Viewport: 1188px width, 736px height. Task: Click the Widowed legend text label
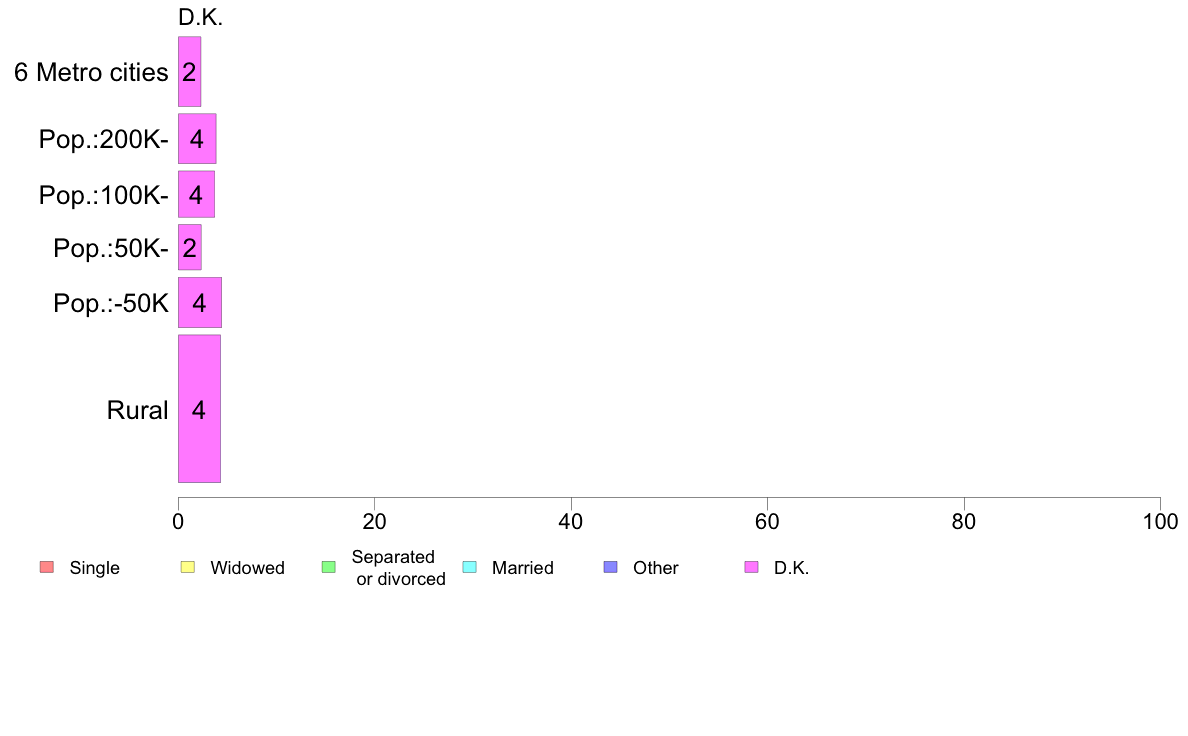point(247,568)
